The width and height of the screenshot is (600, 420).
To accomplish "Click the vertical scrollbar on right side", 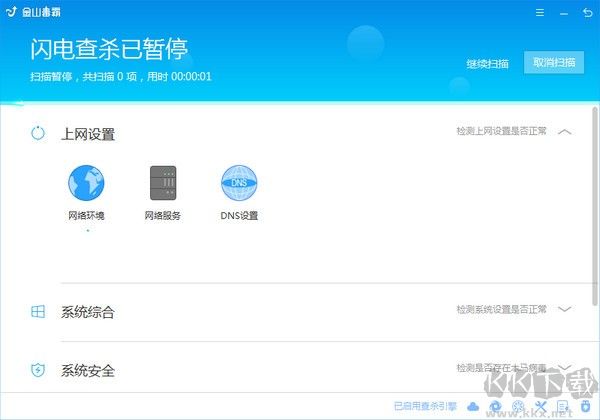I will [595, 206].
